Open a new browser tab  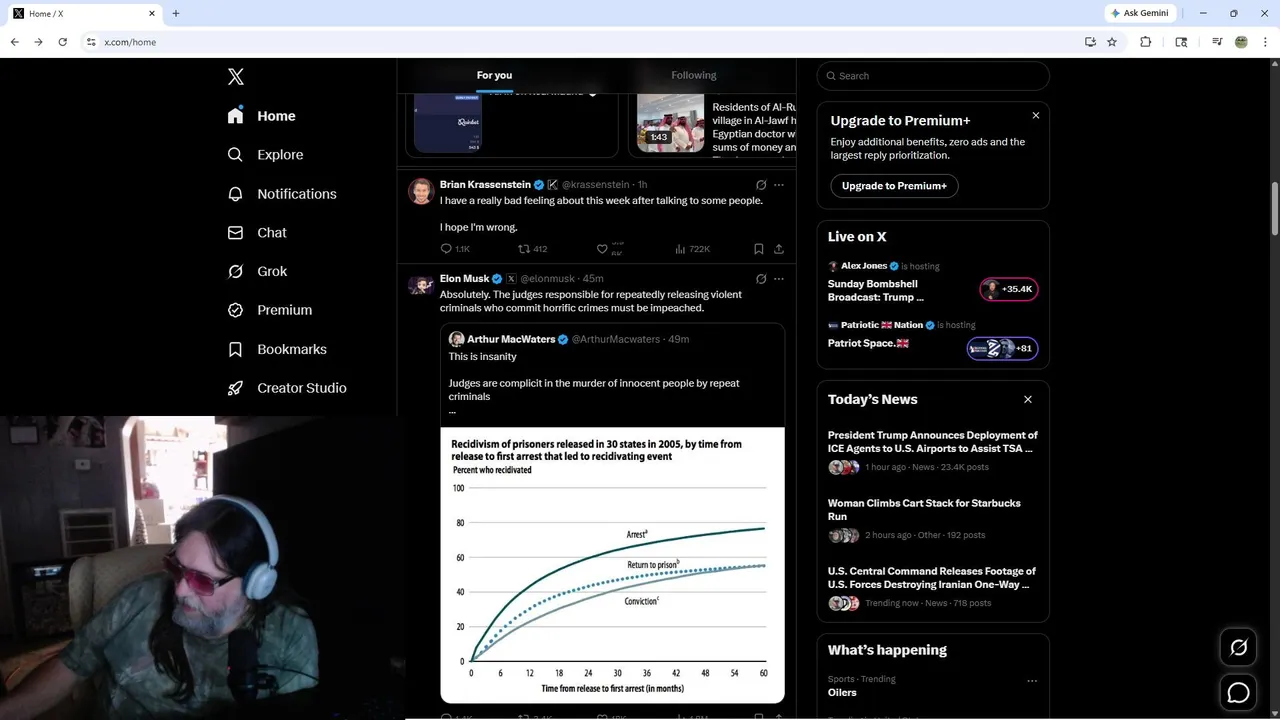pos(176,13)
